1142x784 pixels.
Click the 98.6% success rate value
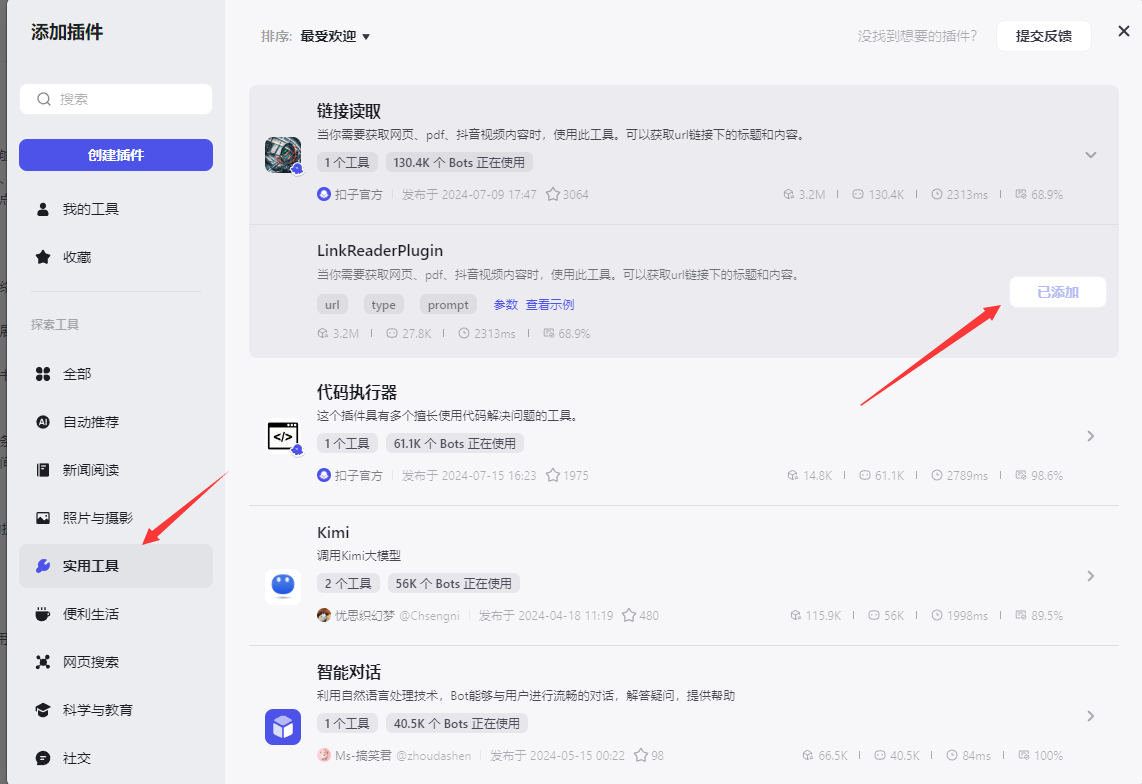point(1047,476)
